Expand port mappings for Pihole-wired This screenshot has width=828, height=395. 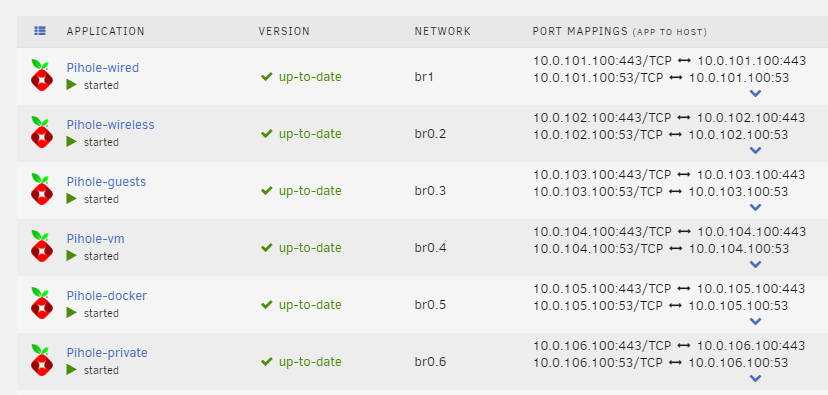756,93
